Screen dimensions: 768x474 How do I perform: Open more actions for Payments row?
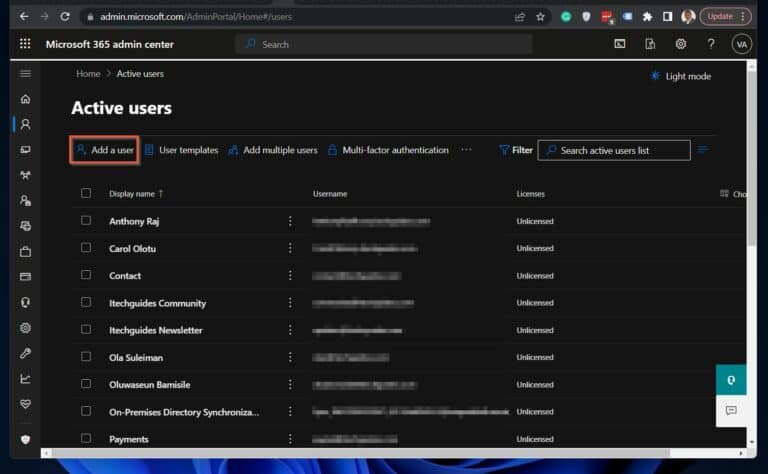290,439
